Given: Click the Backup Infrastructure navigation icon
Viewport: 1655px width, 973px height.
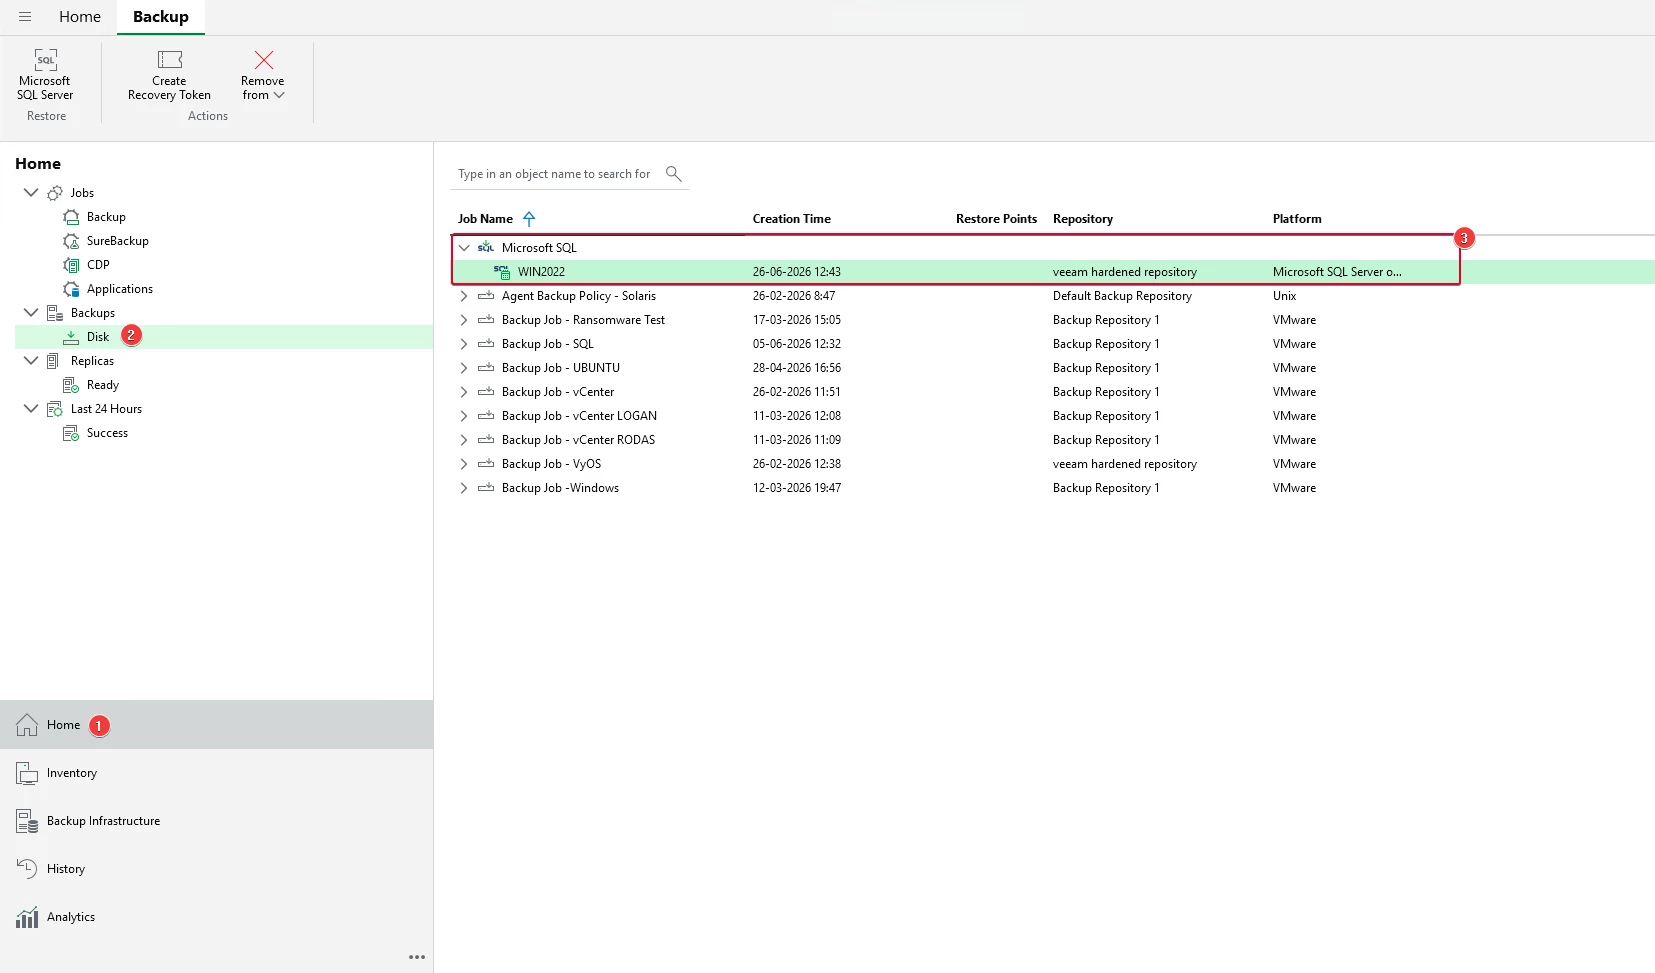Looking at the screenshot, I should (27, 821).
